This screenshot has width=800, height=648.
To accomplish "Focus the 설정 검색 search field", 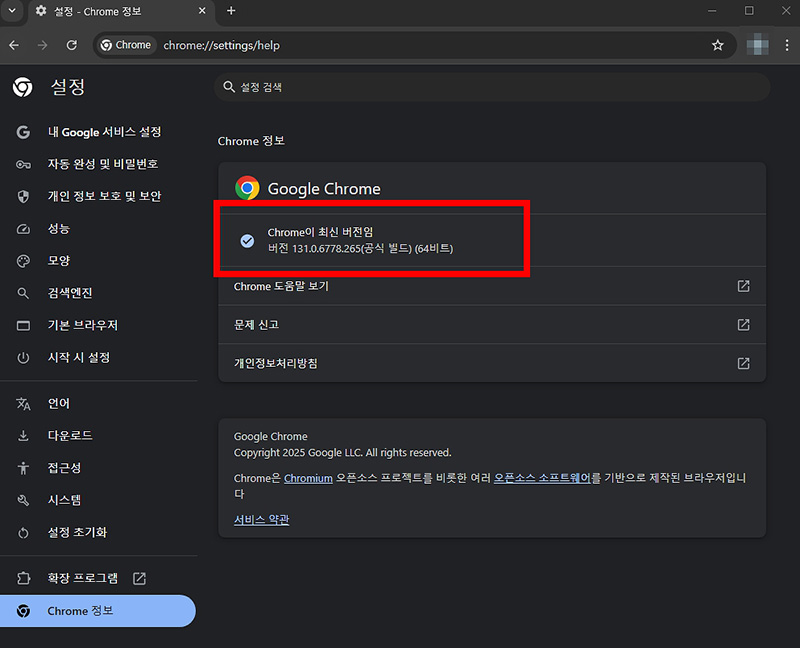I will (x=492, y=87).
